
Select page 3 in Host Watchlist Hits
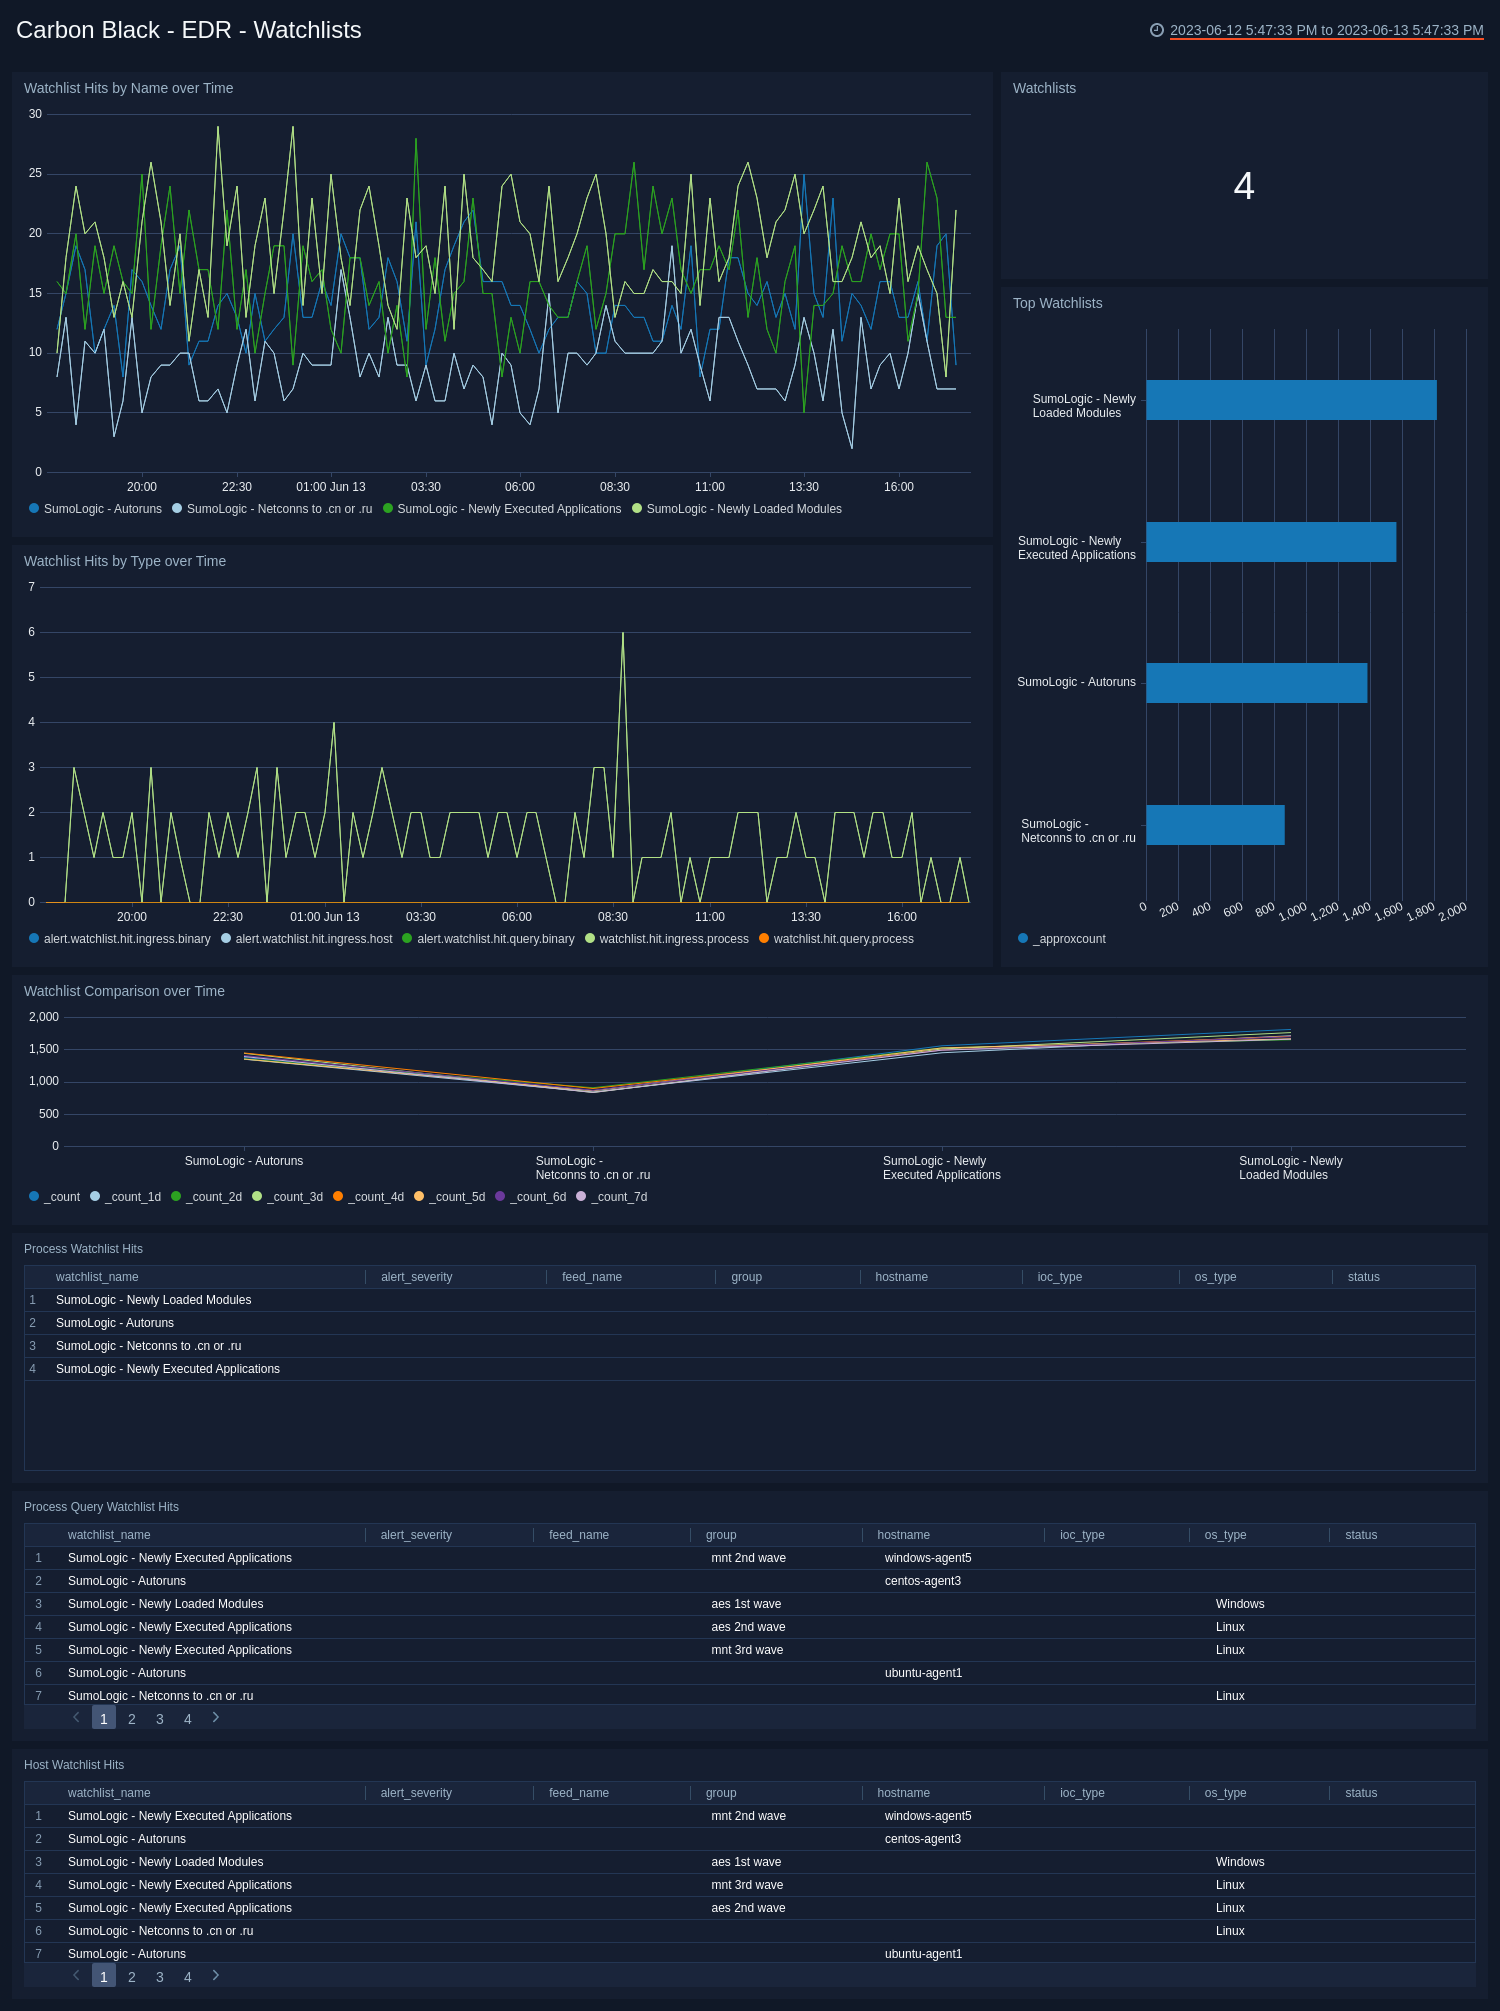[x=160, y=1977]
